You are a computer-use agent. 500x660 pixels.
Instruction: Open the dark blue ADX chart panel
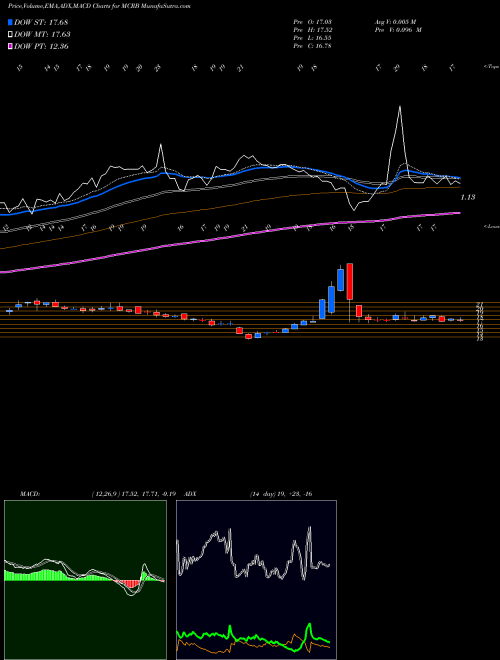[x=256, y=580]
